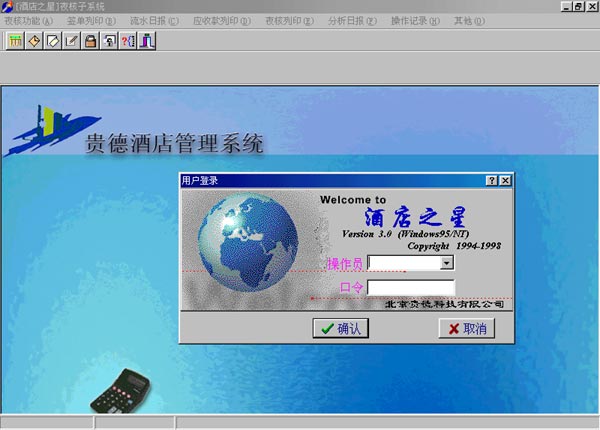The width and height of the screenshot is (600, 430).
Task: Open the 夜核功能(A) menu
Action: pos(29,21)
